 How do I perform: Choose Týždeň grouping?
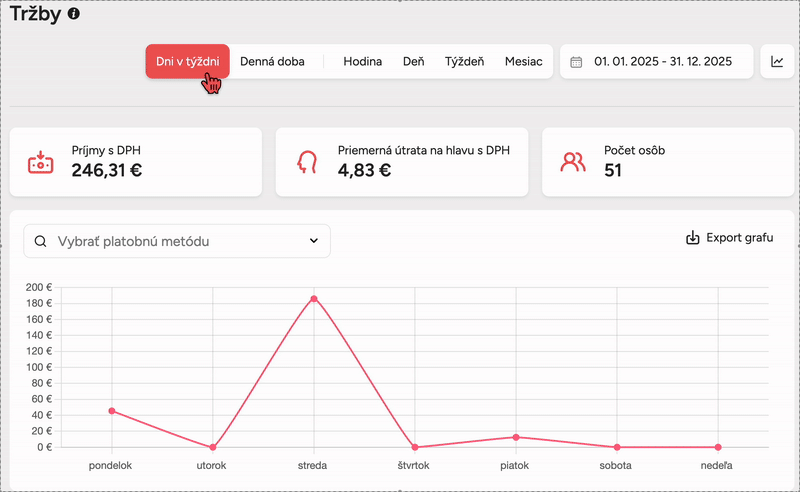(464, 61)
